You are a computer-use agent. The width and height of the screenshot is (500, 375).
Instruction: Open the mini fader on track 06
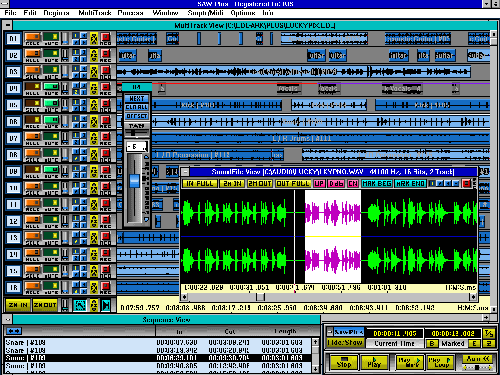pos(65,122)
